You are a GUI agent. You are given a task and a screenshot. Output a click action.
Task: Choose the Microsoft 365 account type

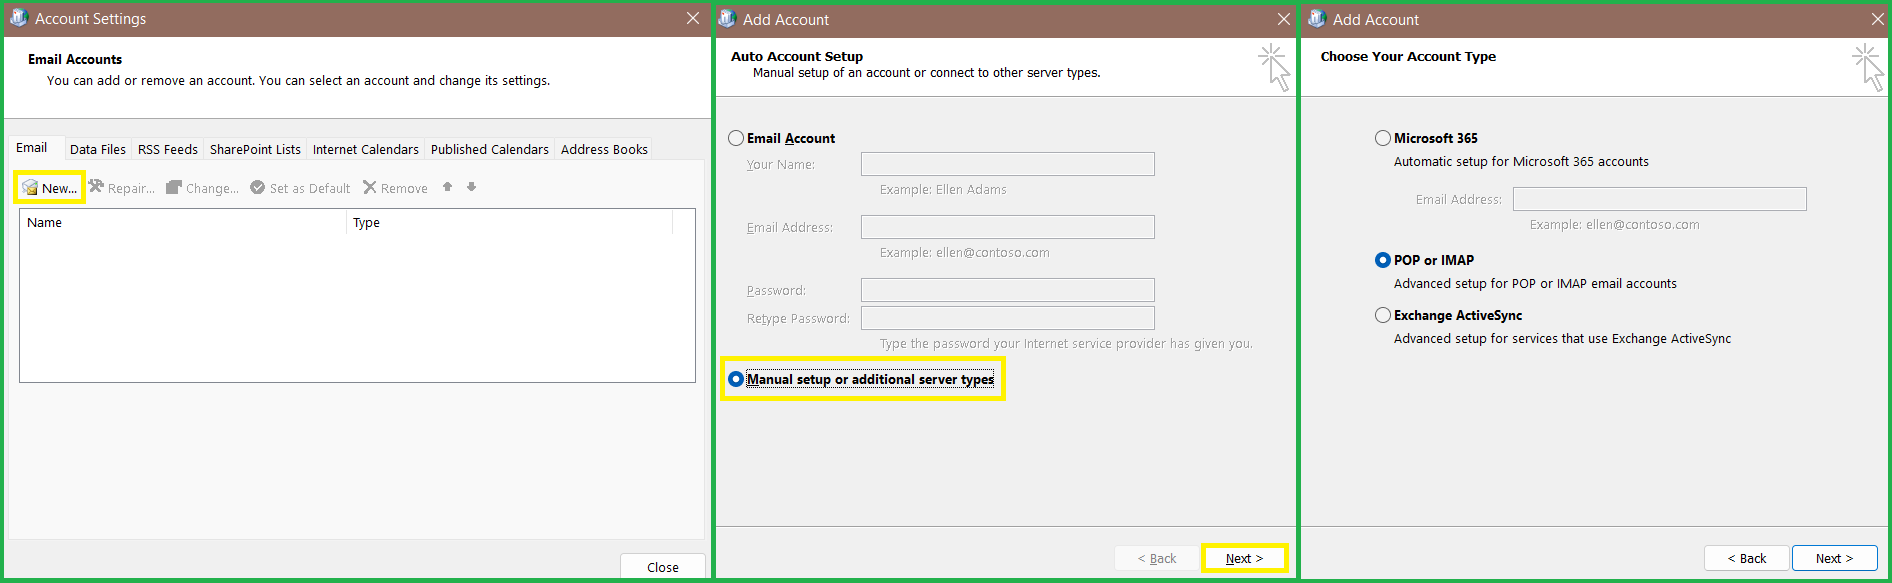click(x=1383, y=138)
